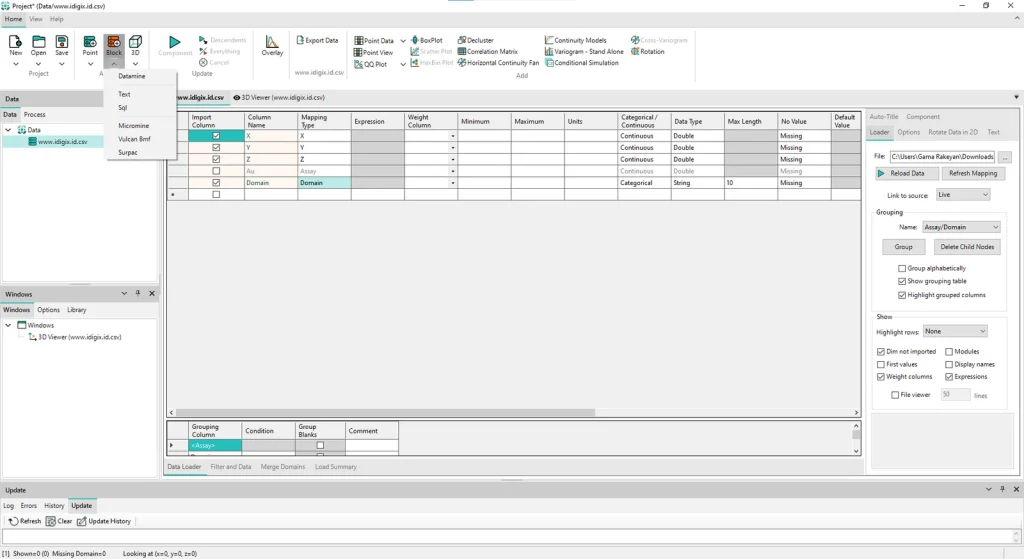Image resolution: width=1024 pixels, height=559 pixels.
Task: Click the New project icon
Action: [15, 42]
